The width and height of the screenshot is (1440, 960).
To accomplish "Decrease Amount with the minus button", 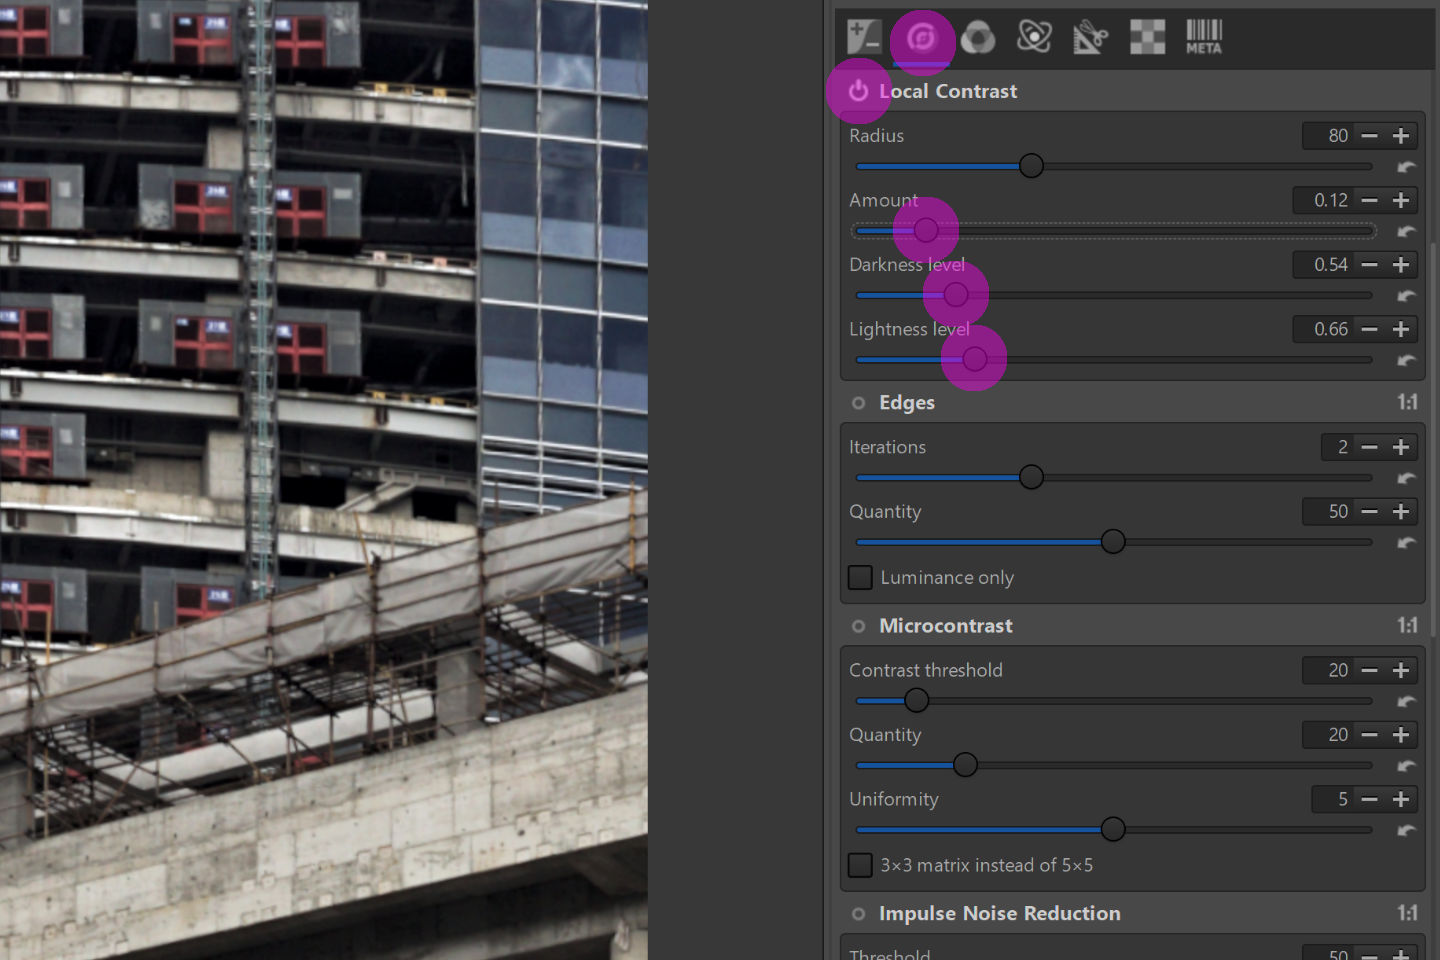I will [1370, 200].
